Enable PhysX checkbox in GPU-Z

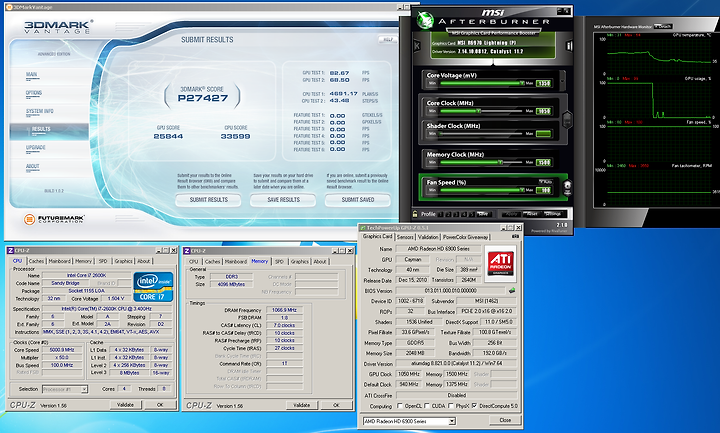pos(450,406)
